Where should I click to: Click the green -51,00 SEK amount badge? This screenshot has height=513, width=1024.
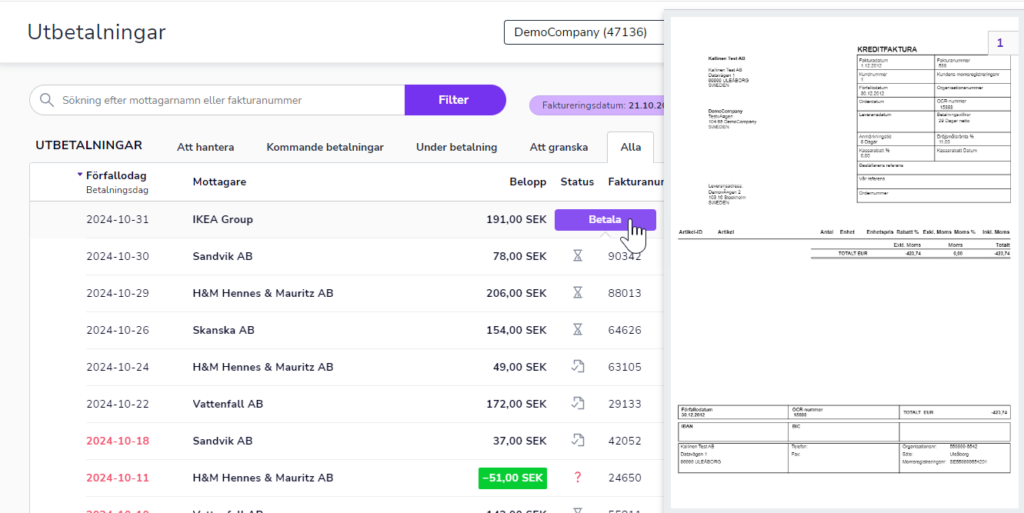[x=513, y=478]
